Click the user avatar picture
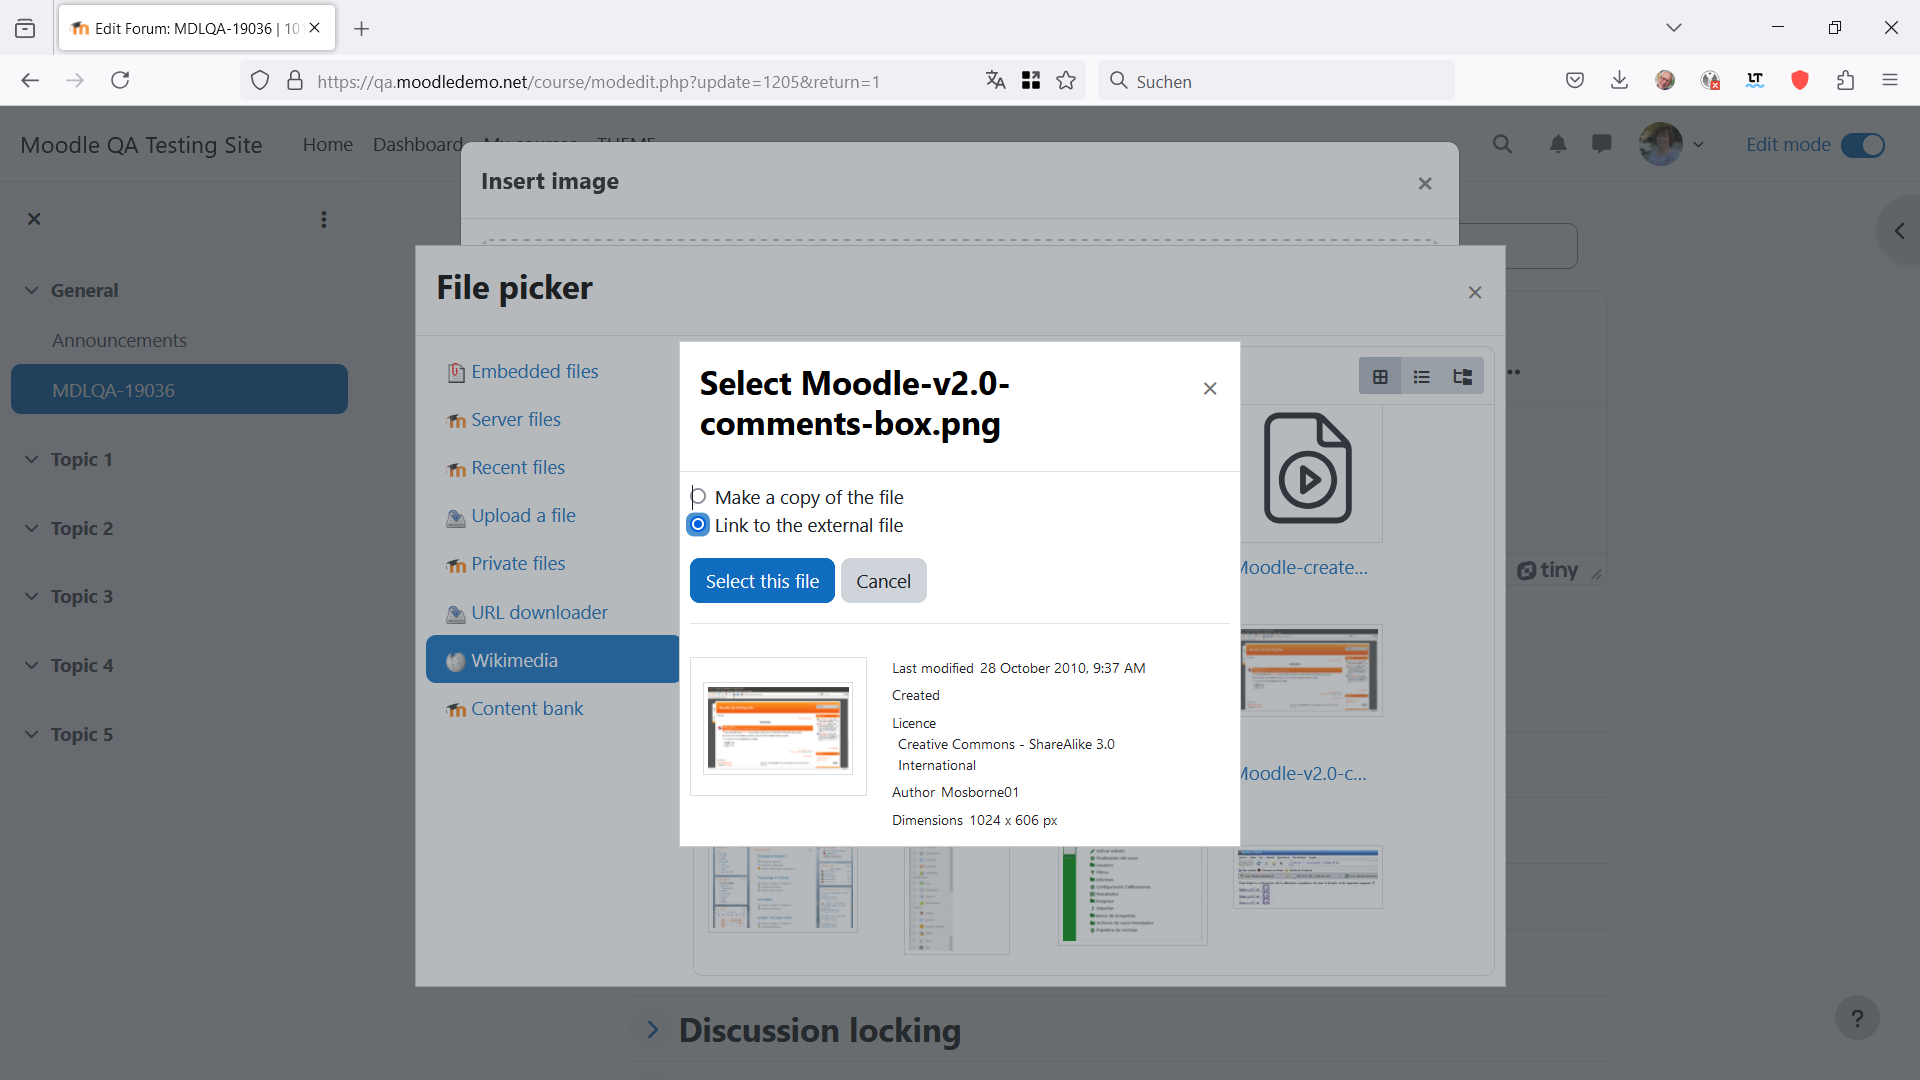Viewport: 1920px width, 1080px height. pyautogui.click(x=1661, y=144)
